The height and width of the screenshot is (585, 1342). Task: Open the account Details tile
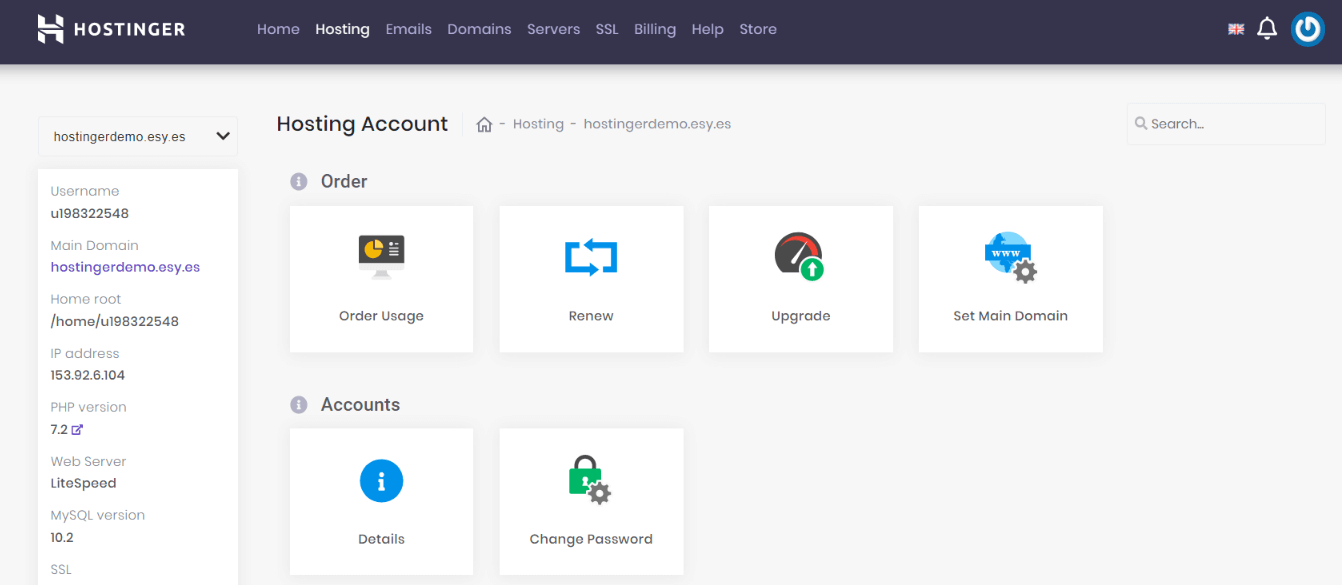click(x=381, y=502)
